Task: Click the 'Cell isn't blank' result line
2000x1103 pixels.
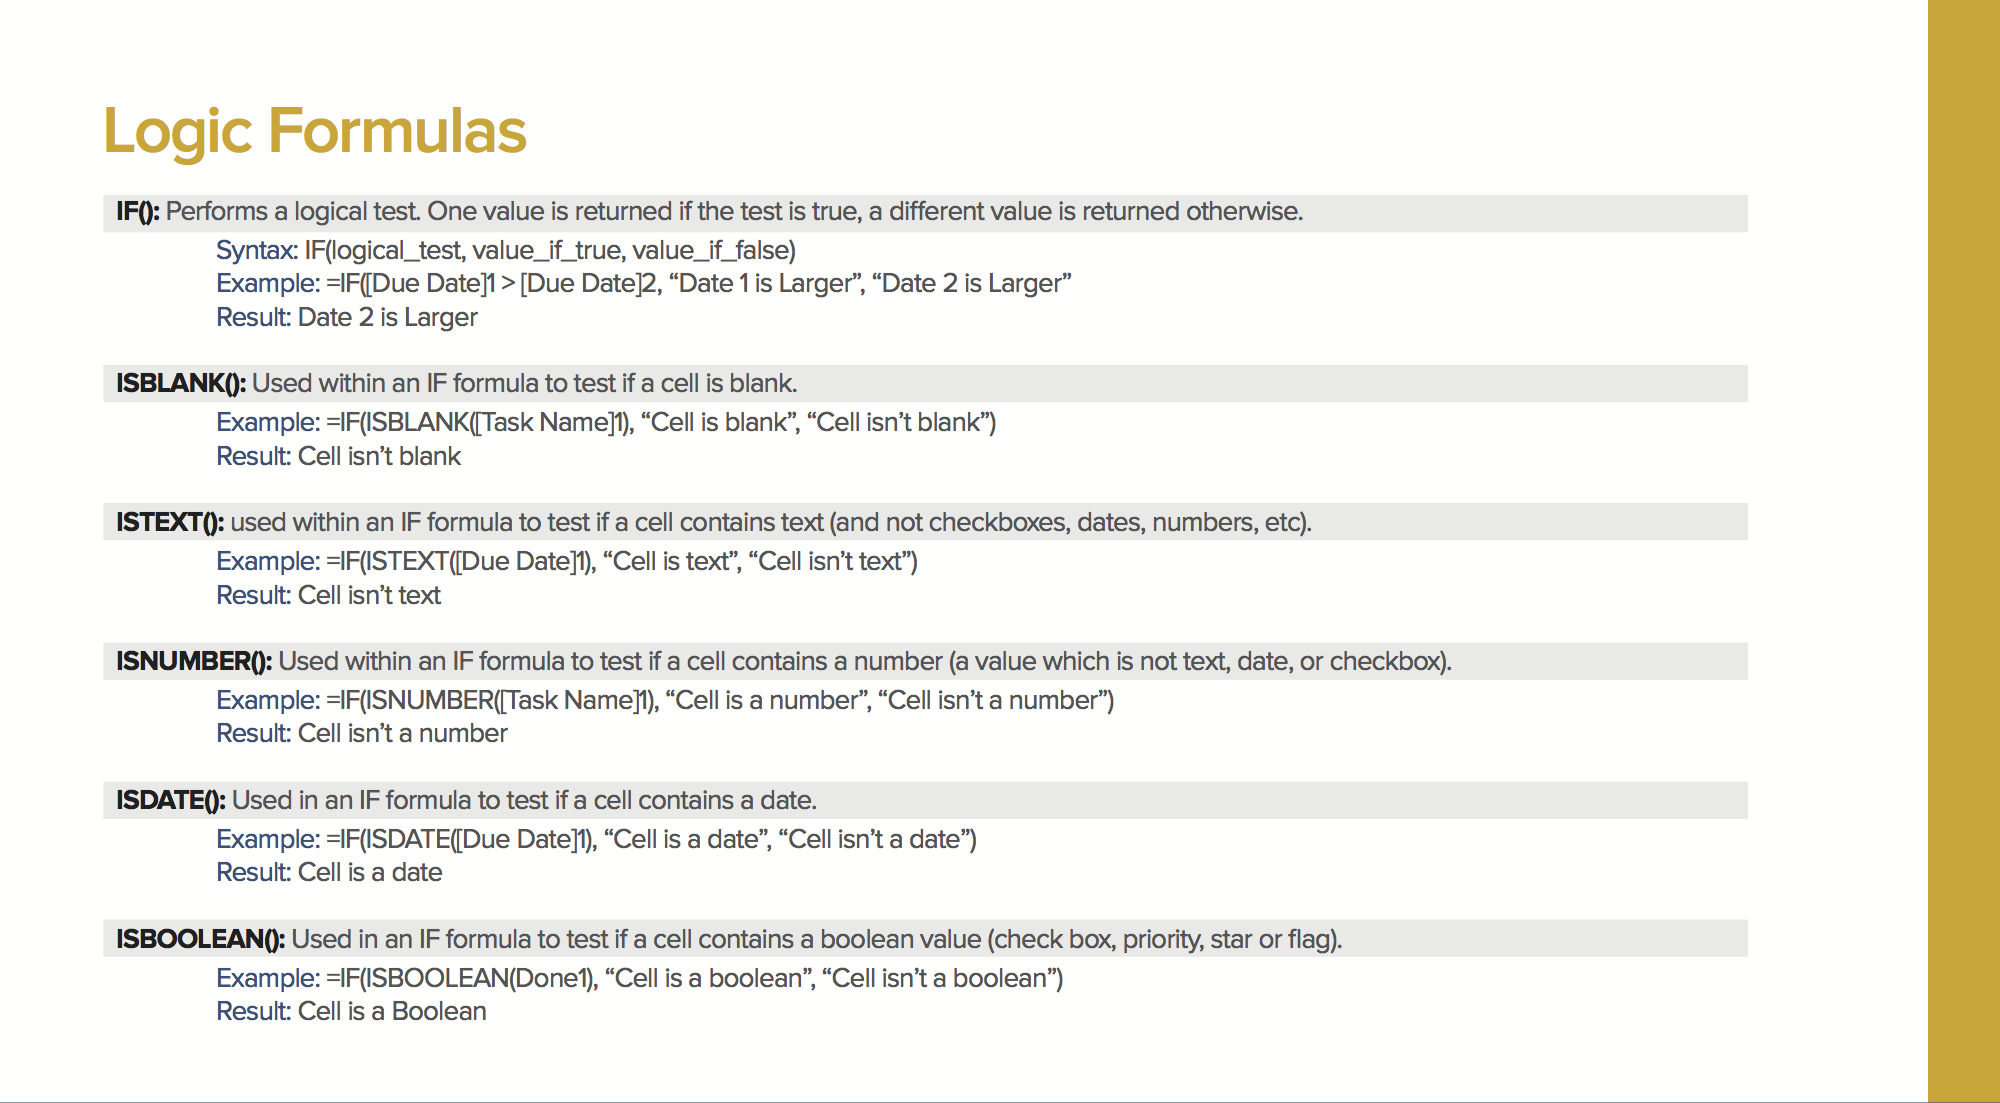Action: (339, 457)
